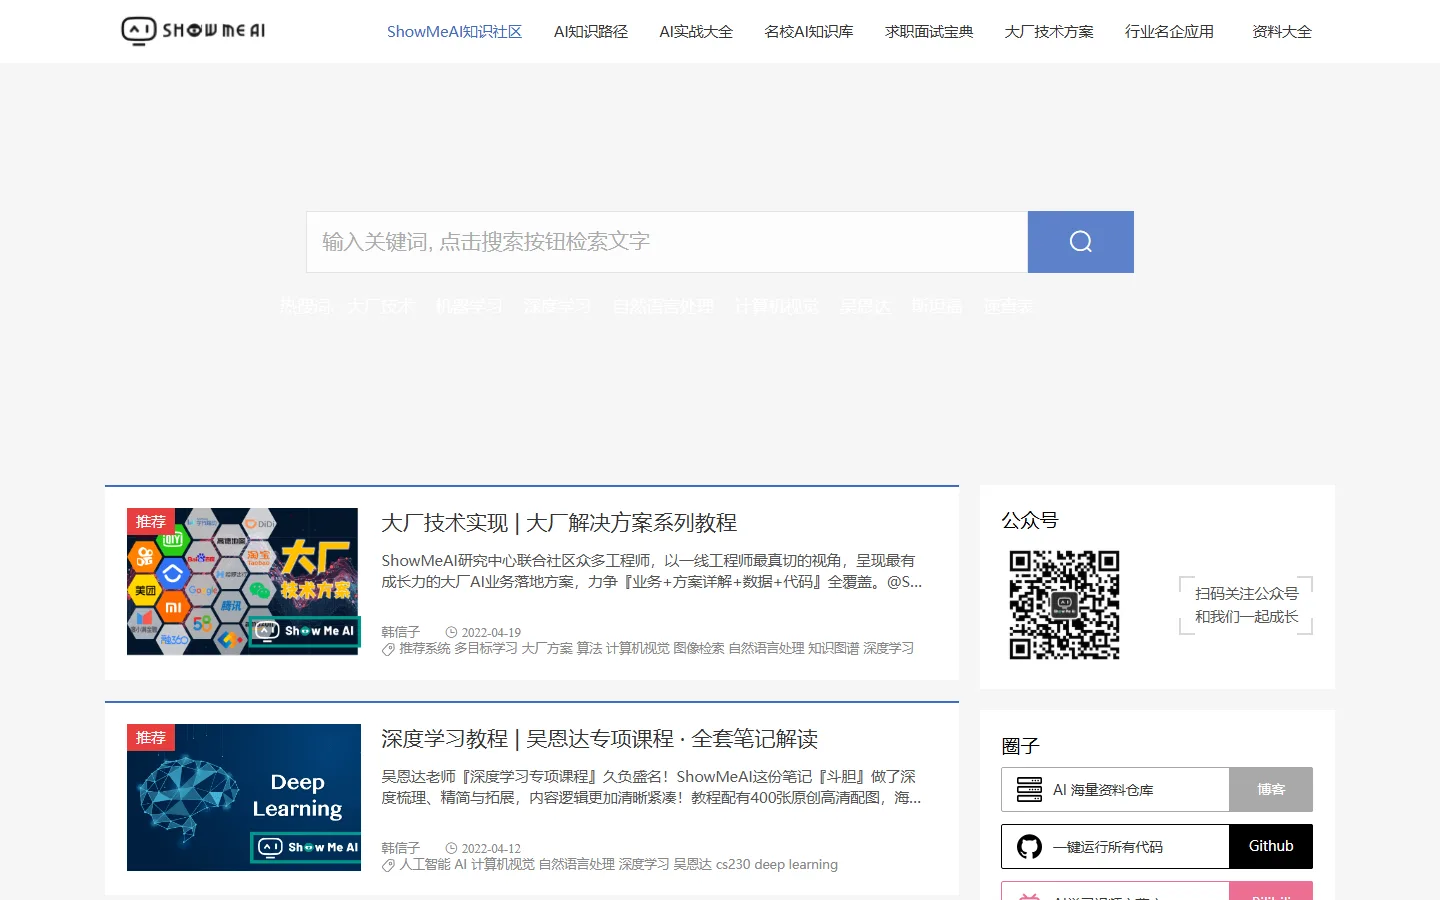The width and height of the screenshot is (1440, 900).
Task: Focus the keyword search input field
Action: click(x=667, y=242)
